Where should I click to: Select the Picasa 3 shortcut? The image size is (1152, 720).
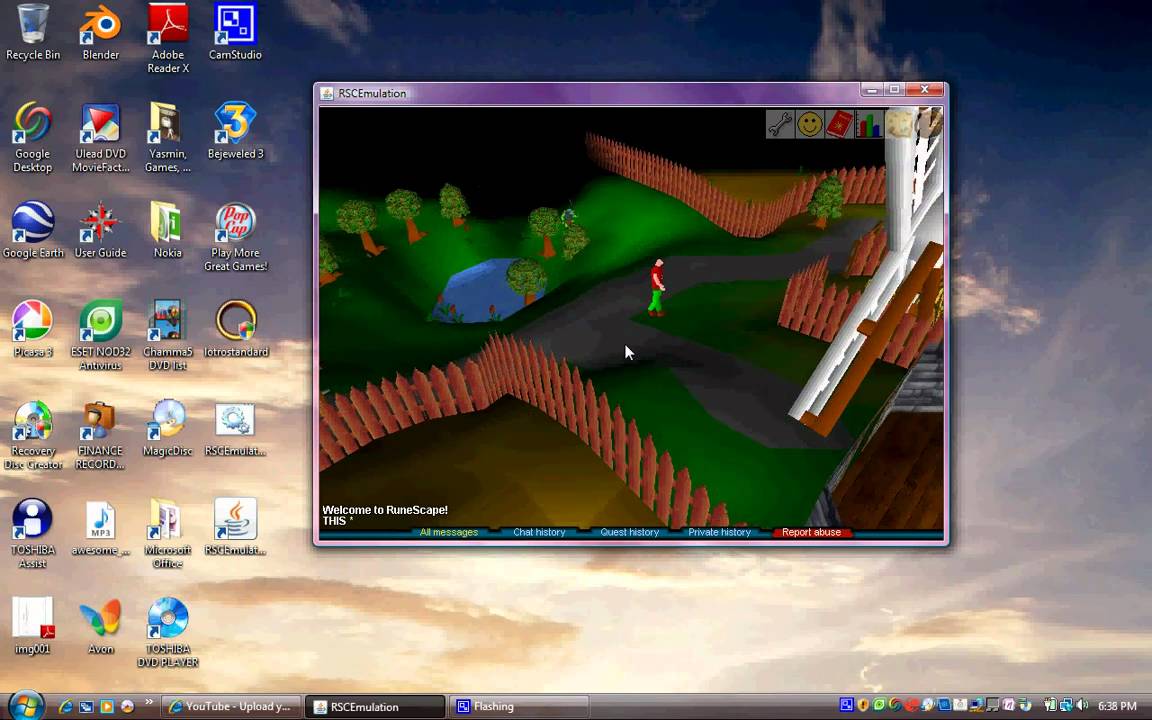(x=33, y=329)
